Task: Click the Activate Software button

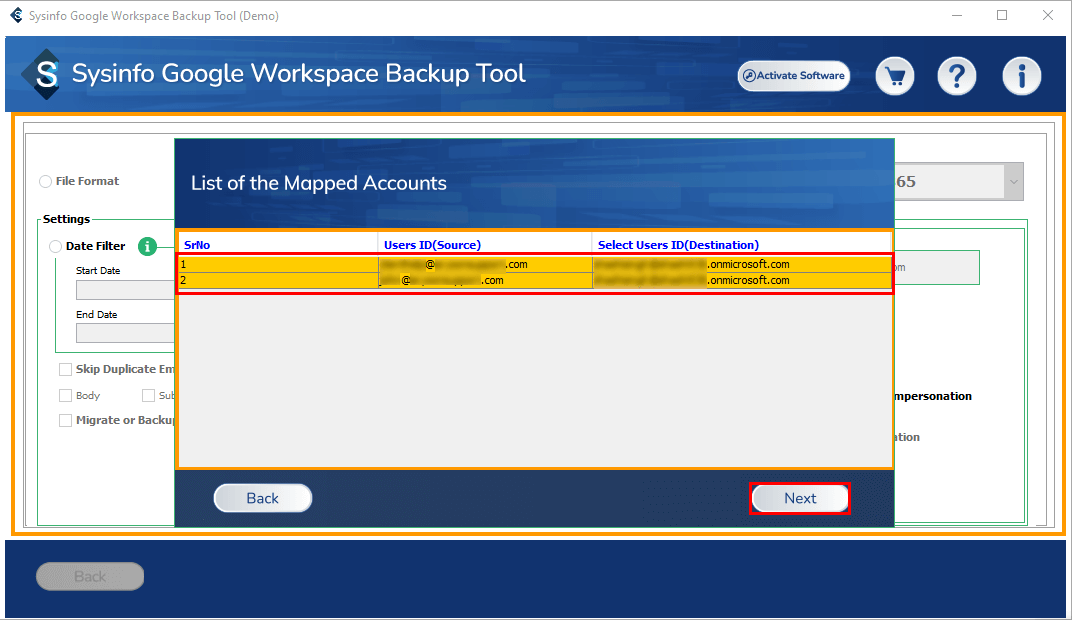Action: [x=794, y=76]
